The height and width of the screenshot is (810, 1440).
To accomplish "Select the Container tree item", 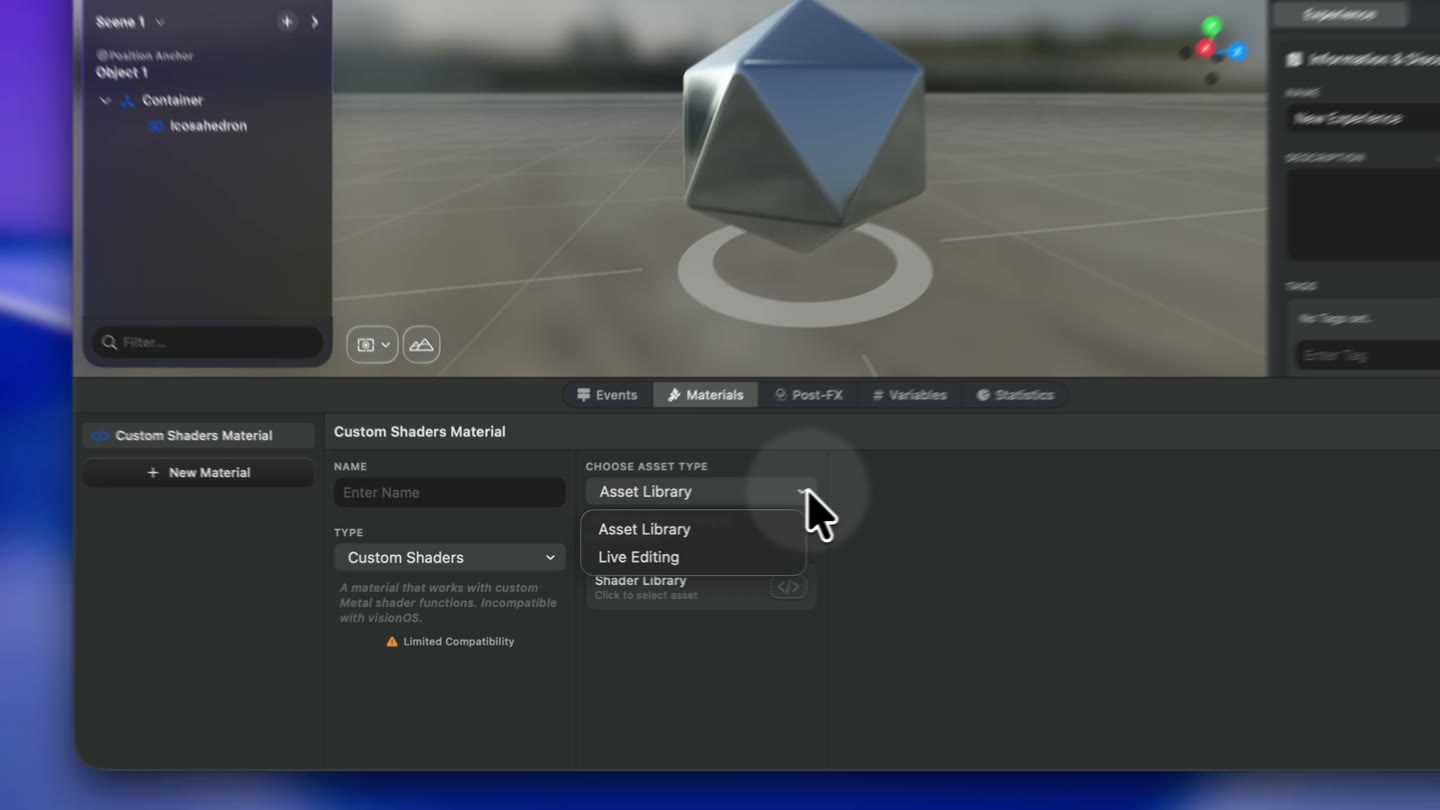I will [x=172, y=100].
